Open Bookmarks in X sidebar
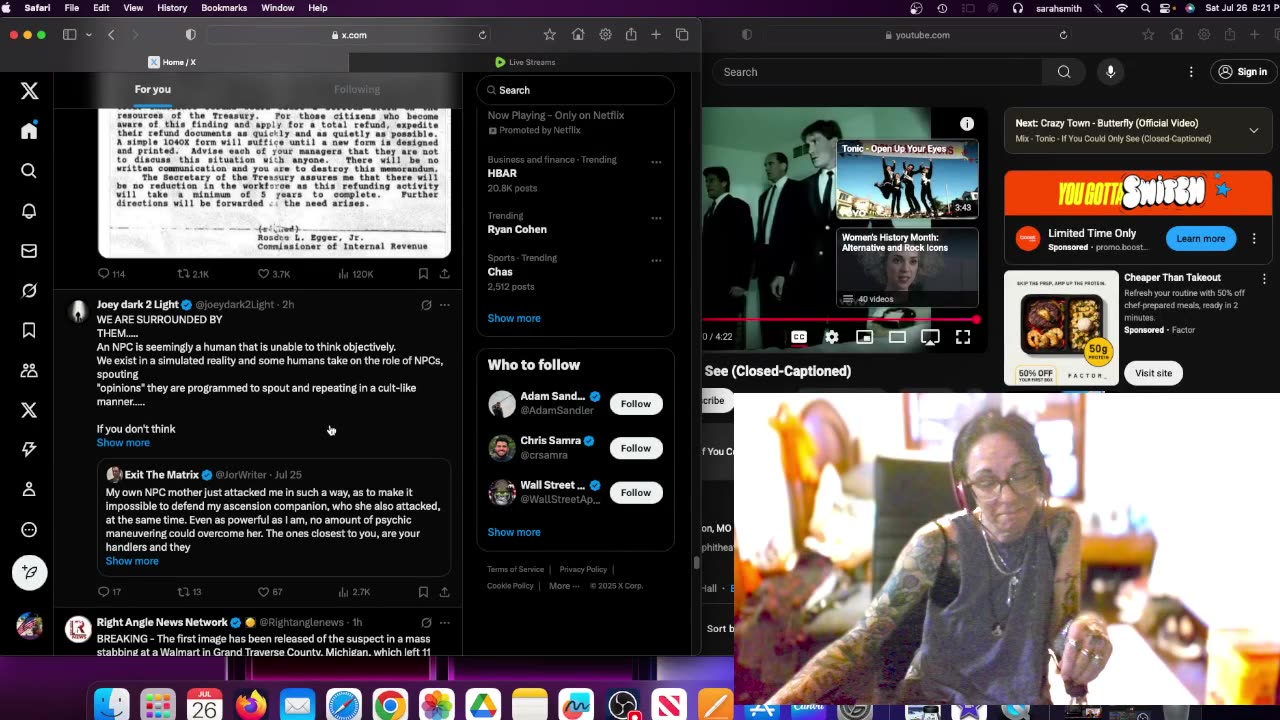The height and width of the screenshot is (720, 1280). [x=29, y=330]
